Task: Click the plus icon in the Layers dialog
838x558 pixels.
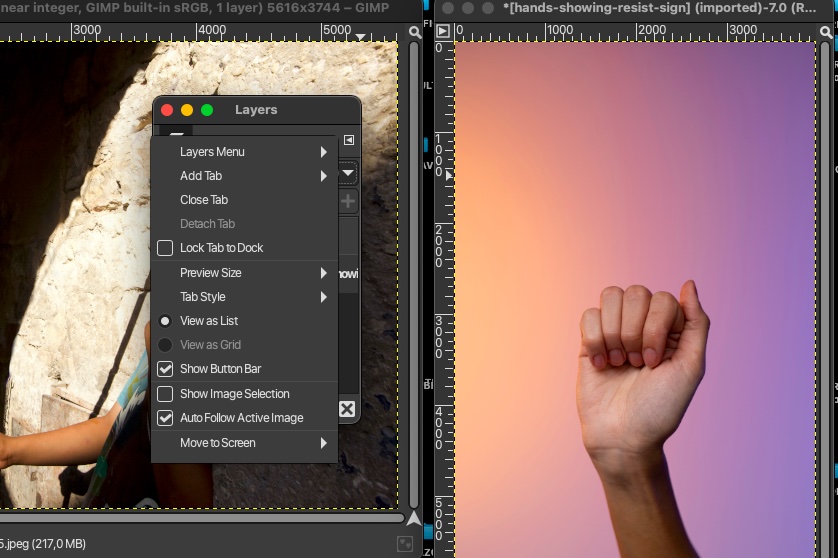Action: [x=348, y=202]
